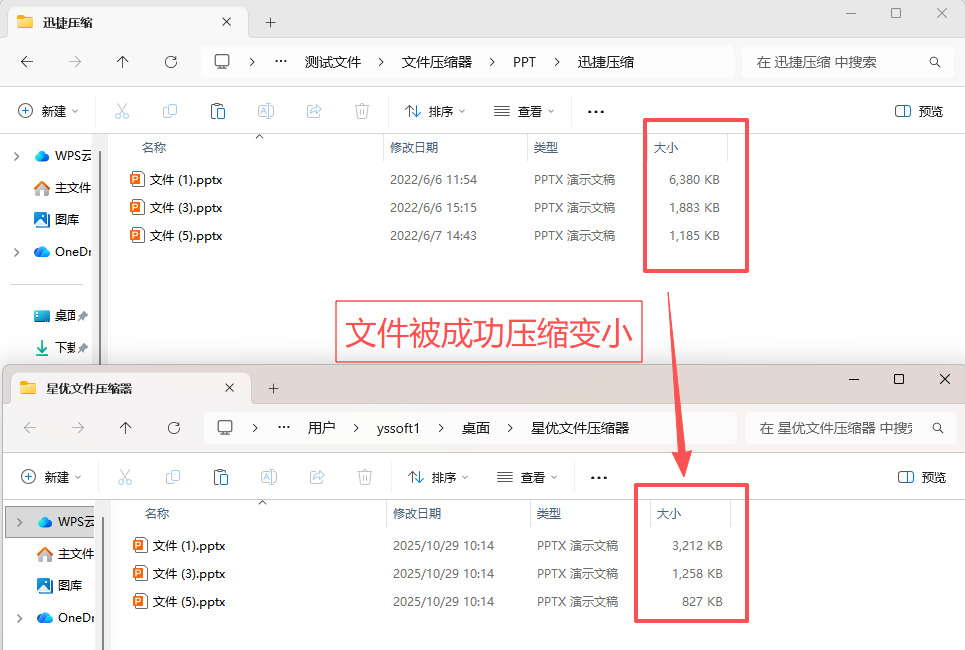The height and width of the screenshot is (650, 965).
Task: Click 桌面 breadcrumb in 星优文件压缩器 window
Action: point(476,428)
